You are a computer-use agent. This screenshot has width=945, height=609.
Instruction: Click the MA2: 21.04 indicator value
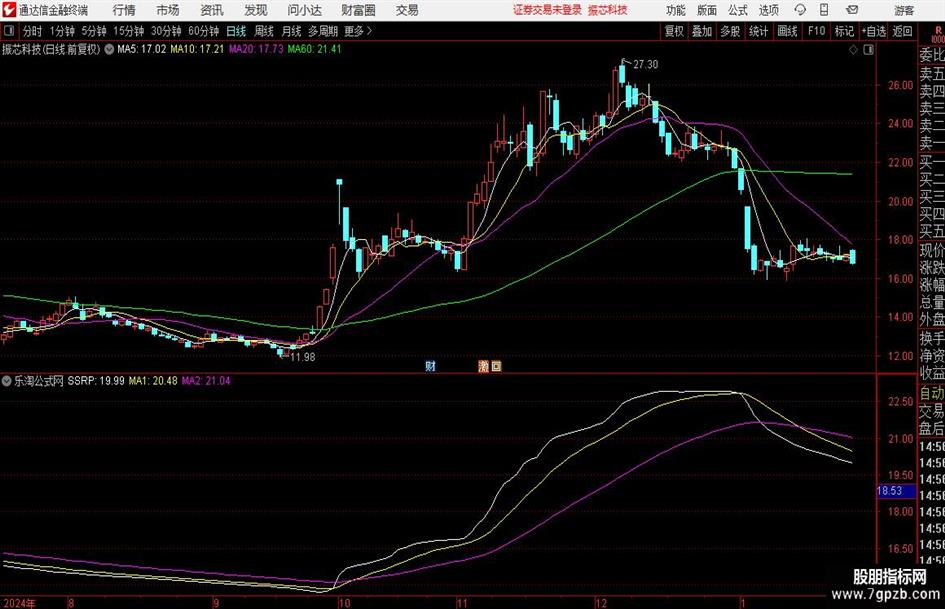[x=206, y=380]
